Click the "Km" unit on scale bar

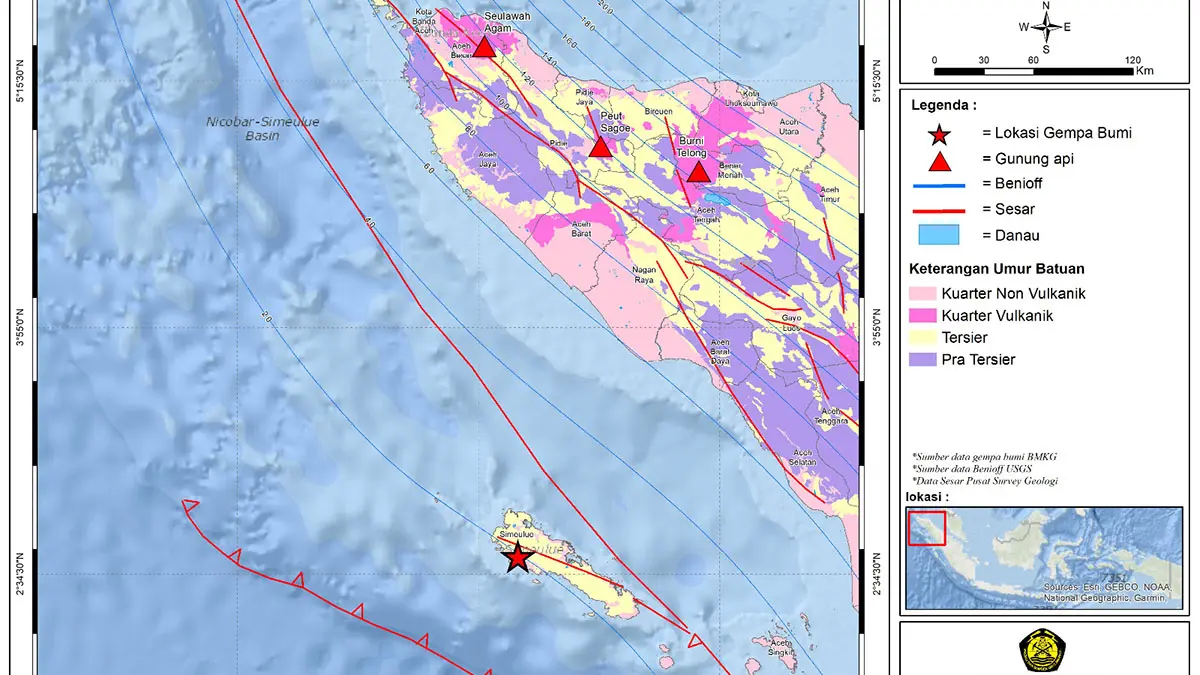pyautogui.click(x=1145, y=71)
